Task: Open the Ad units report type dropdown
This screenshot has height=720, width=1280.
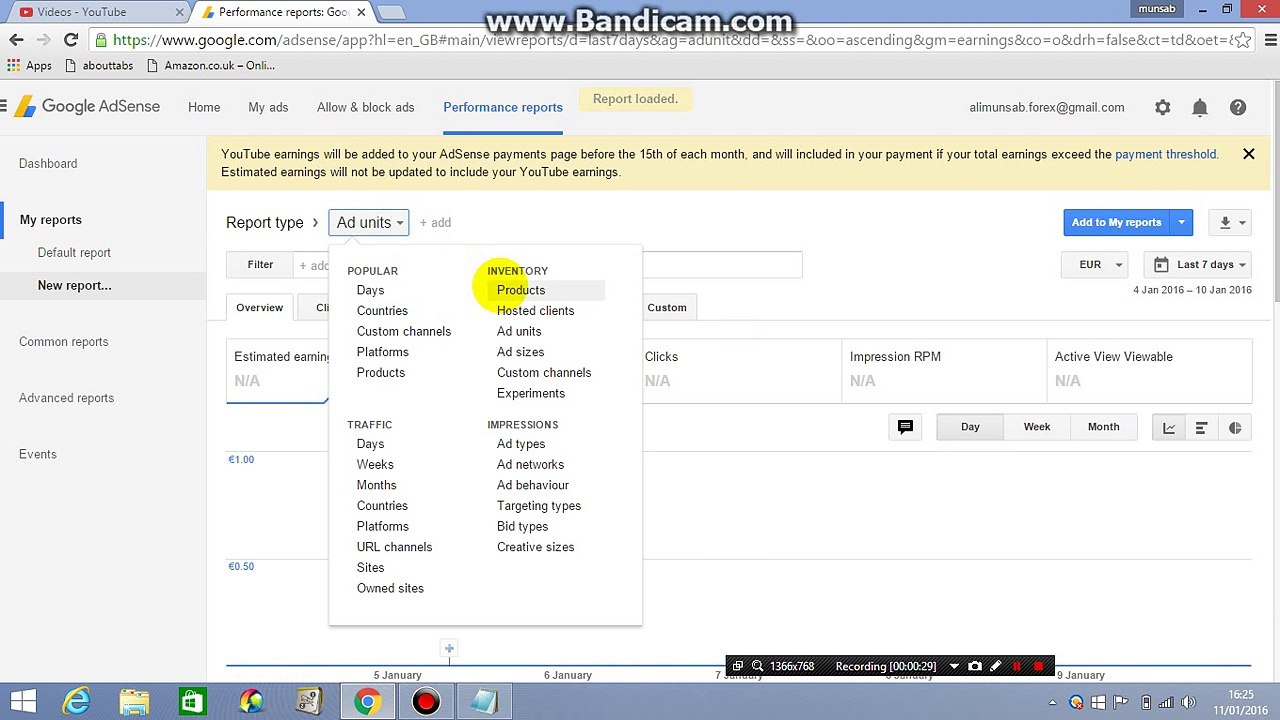Action: [369, 222]
